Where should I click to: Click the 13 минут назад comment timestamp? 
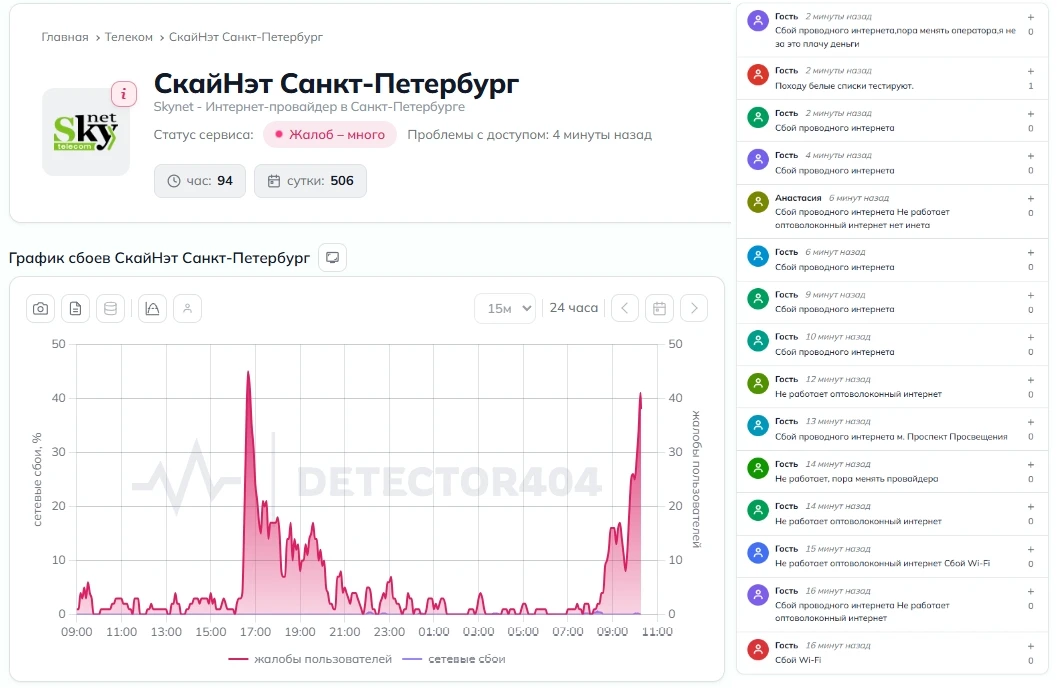click(837, 421)
